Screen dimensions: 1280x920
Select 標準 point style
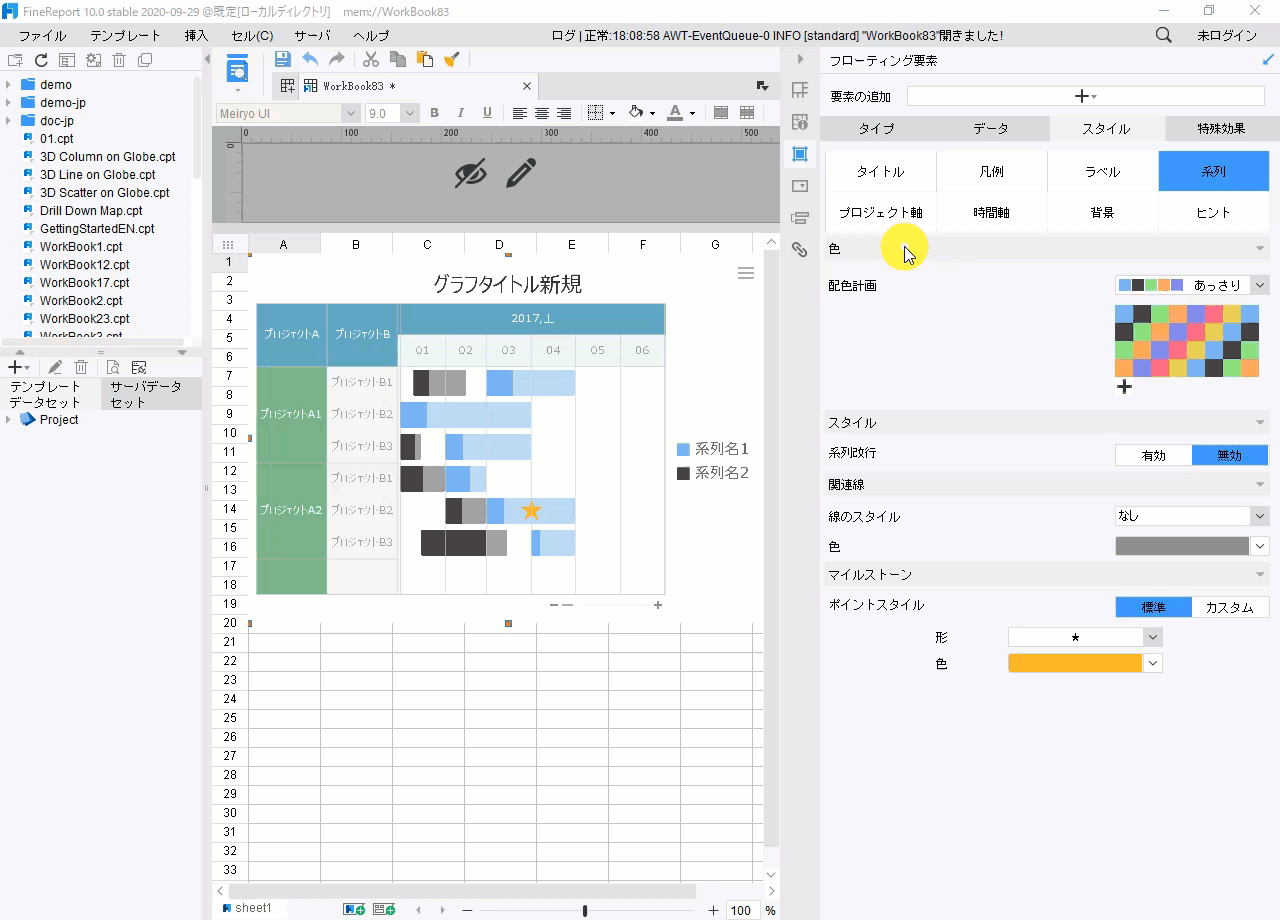(1154, 607)
